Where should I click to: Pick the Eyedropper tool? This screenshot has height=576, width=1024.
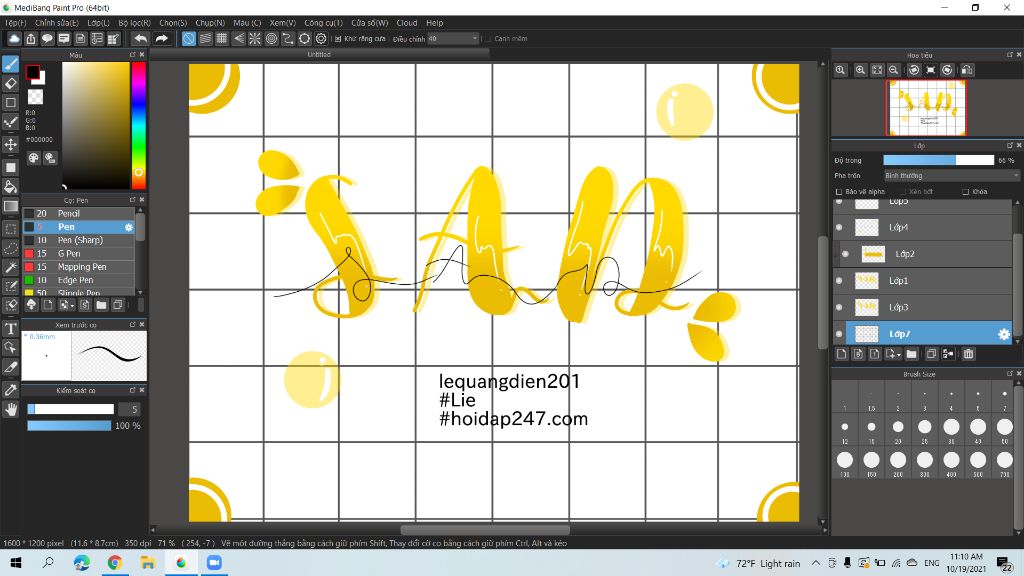(x=10, y=390)
